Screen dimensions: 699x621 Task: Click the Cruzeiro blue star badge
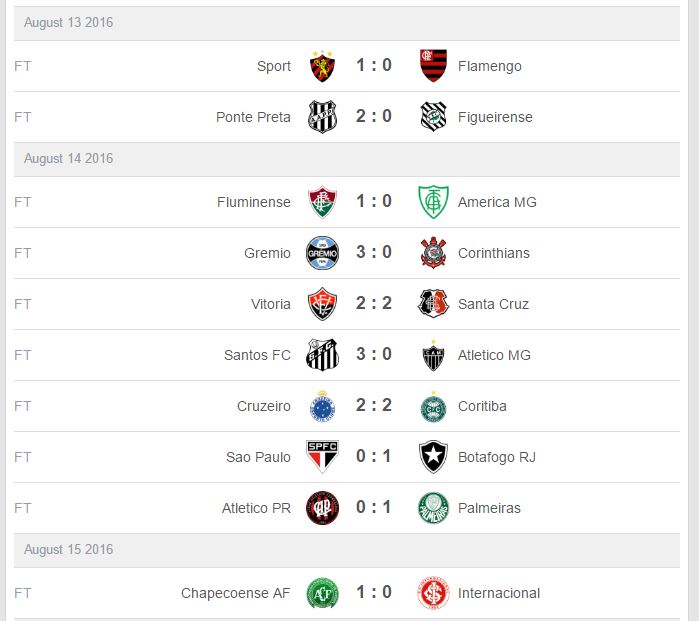[x=322, y=406]
